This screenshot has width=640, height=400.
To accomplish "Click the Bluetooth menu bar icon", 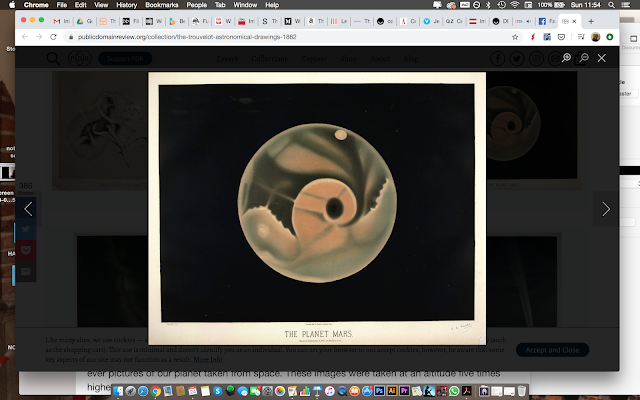I will coord(488,5).
